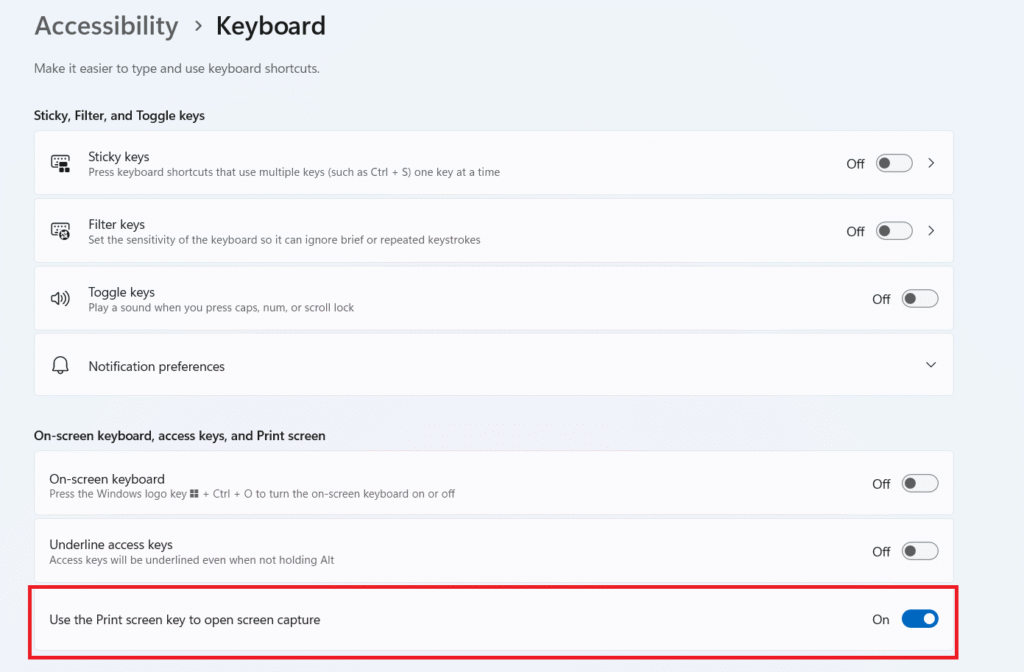Turn on the On-screen keyboard switch
Viewport: 1024px width, 672px height.
click(x=919, y=484)
